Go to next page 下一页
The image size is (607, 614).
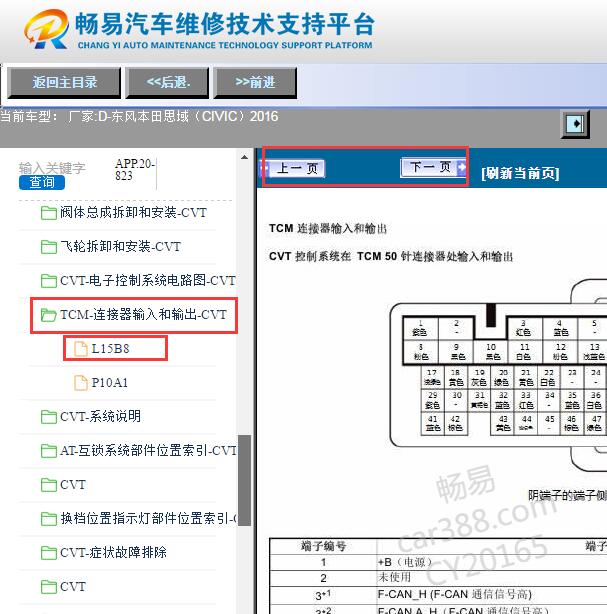click(433, 168)
